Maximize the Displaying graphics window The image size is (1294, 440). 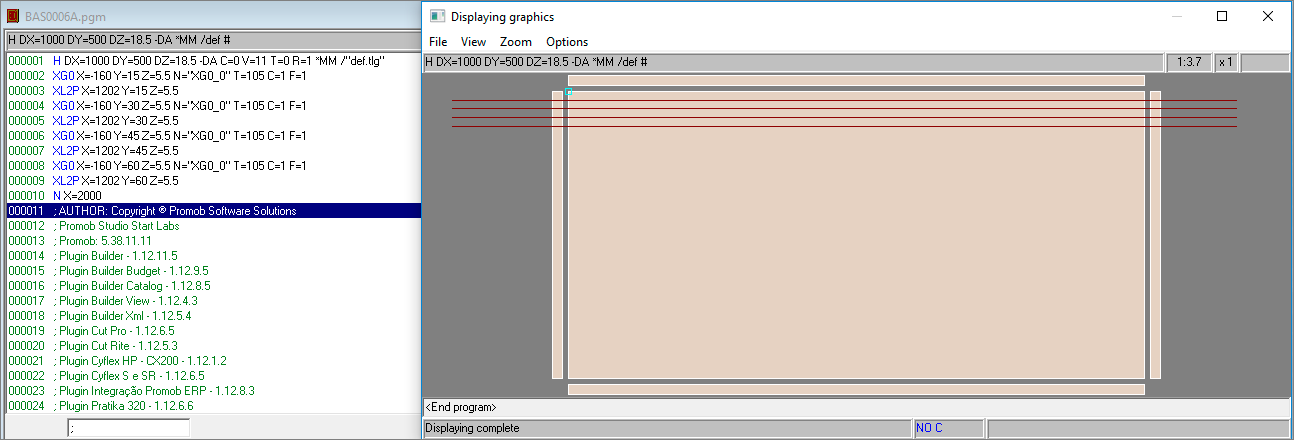(1221, 16)
